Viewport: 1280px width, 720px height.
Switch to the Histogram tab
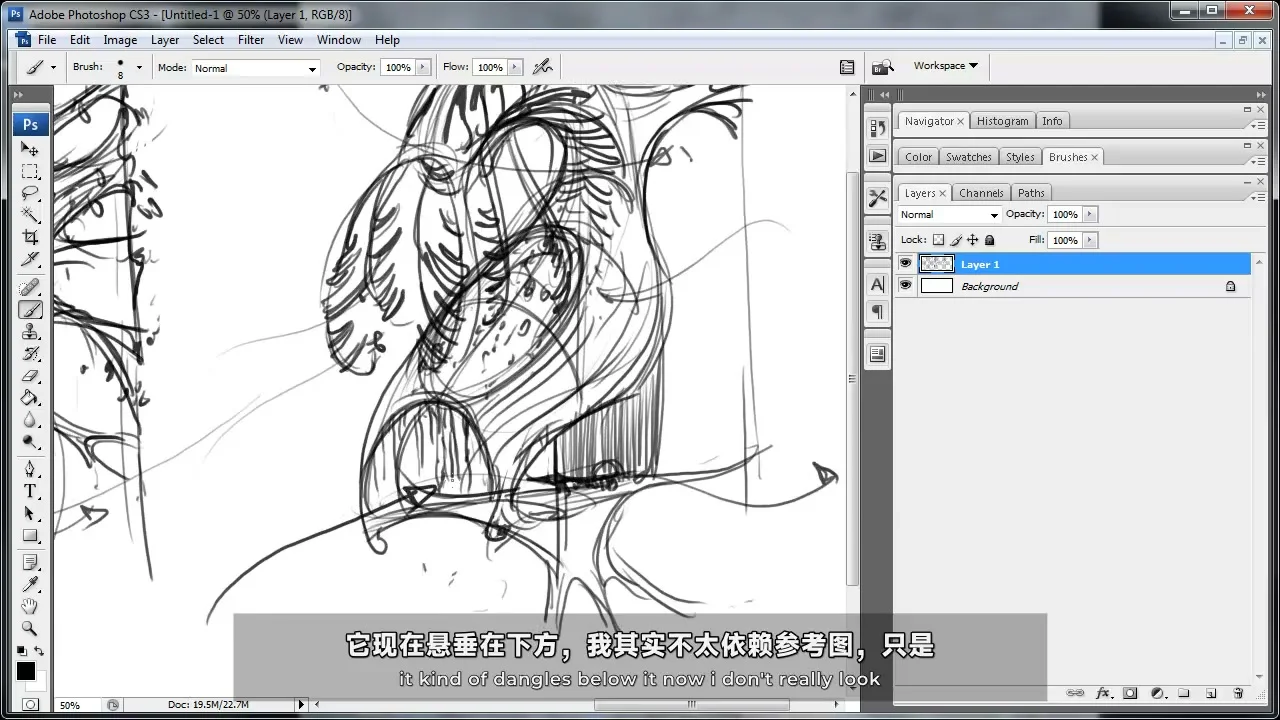1002,121
